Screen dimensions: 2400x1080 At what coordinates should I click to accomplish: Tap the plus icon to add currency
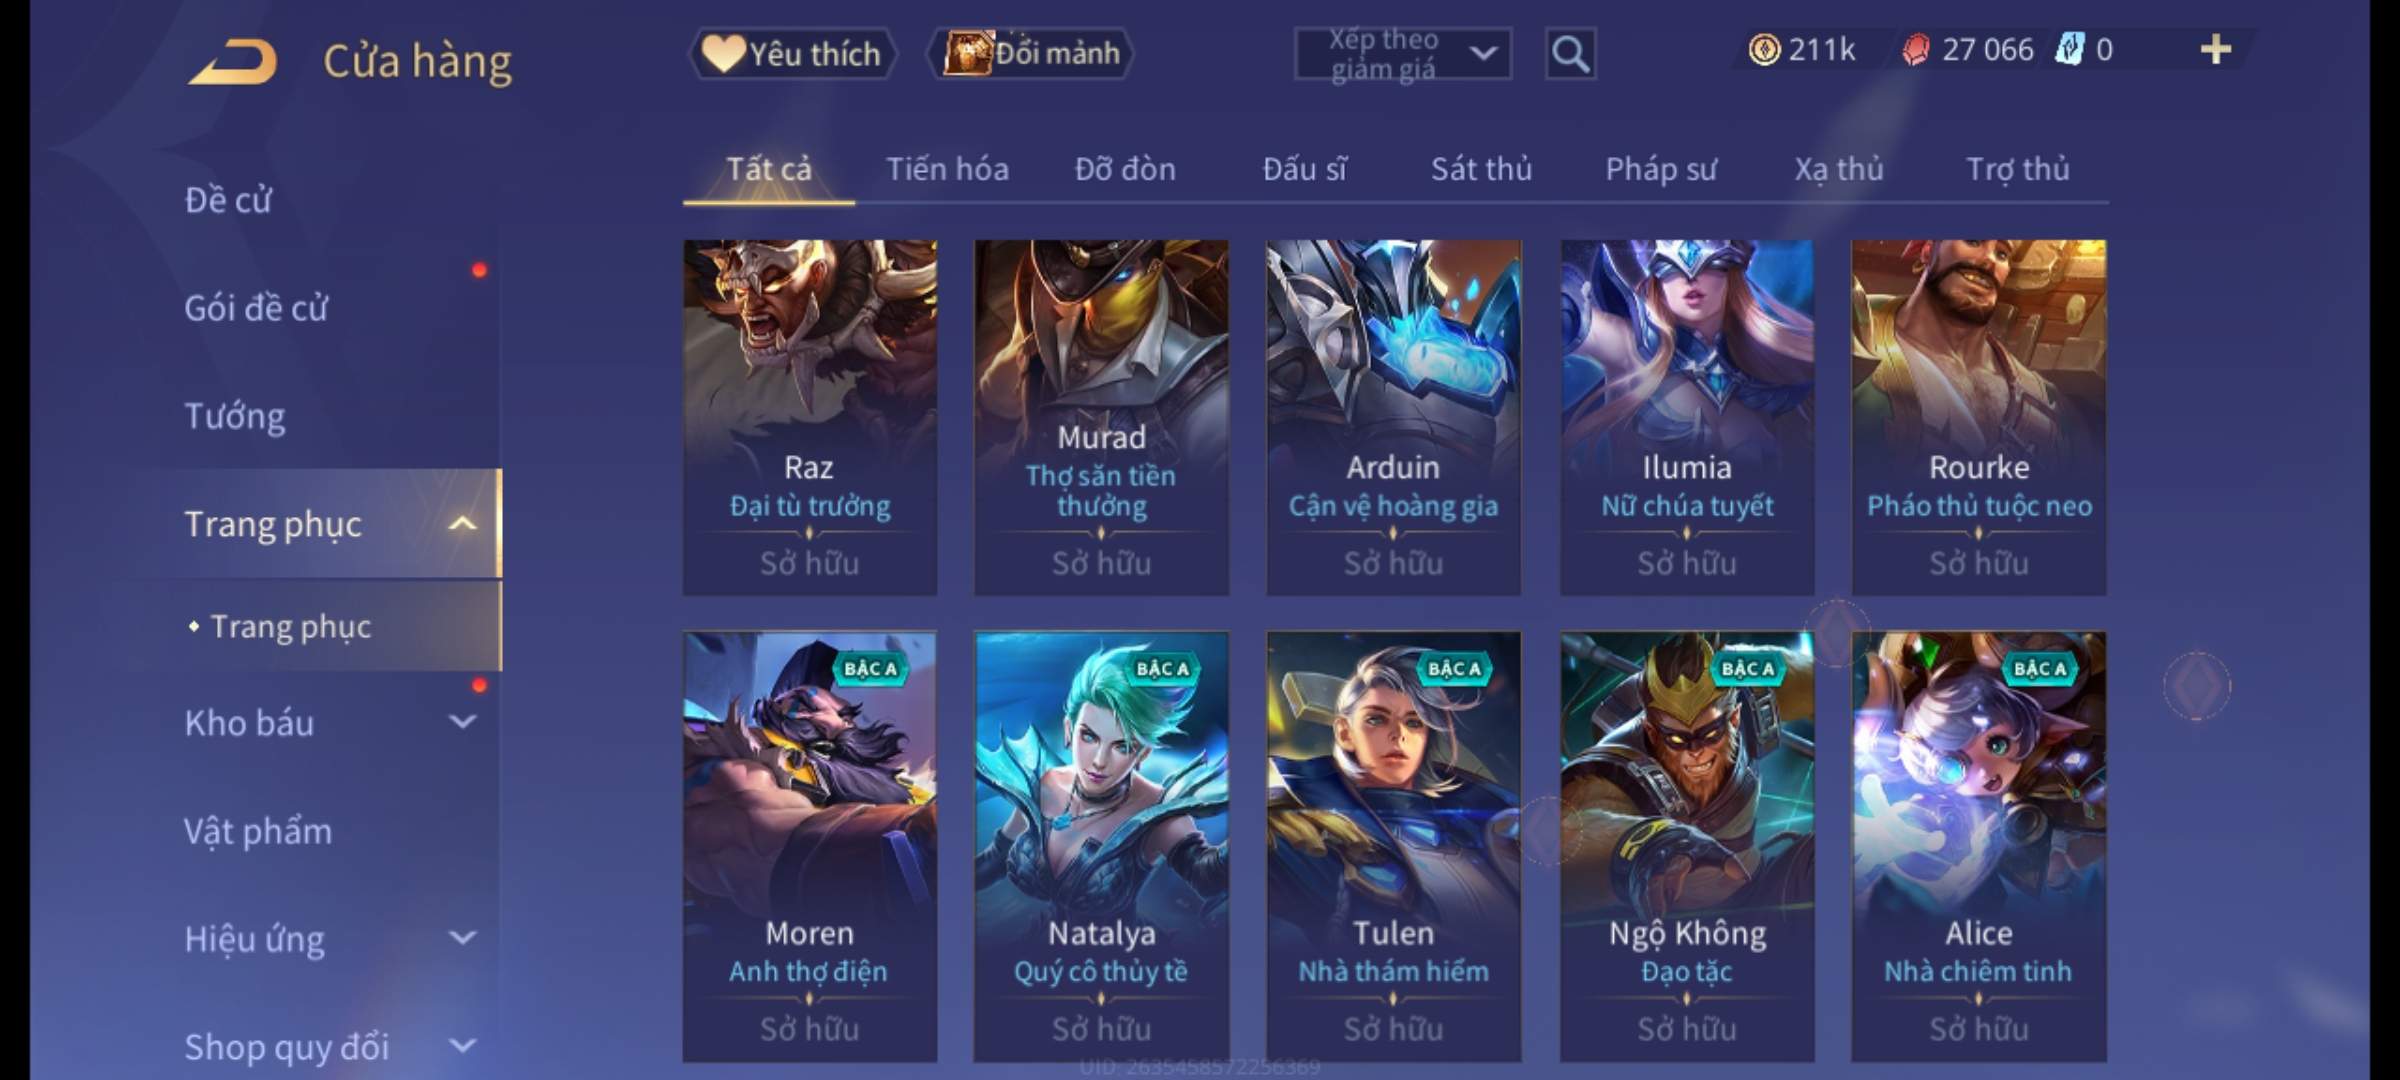(2216, 49)
